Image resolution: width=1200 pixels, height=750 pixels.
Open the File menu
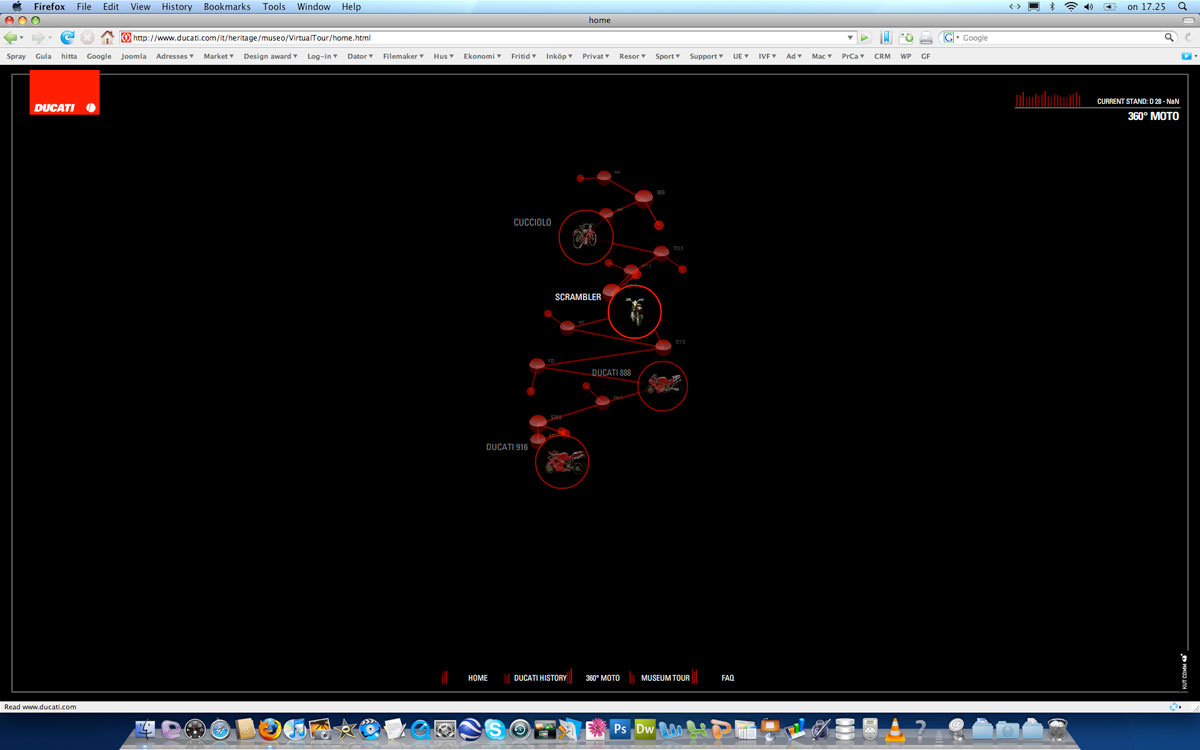click(x=84, y=6)
